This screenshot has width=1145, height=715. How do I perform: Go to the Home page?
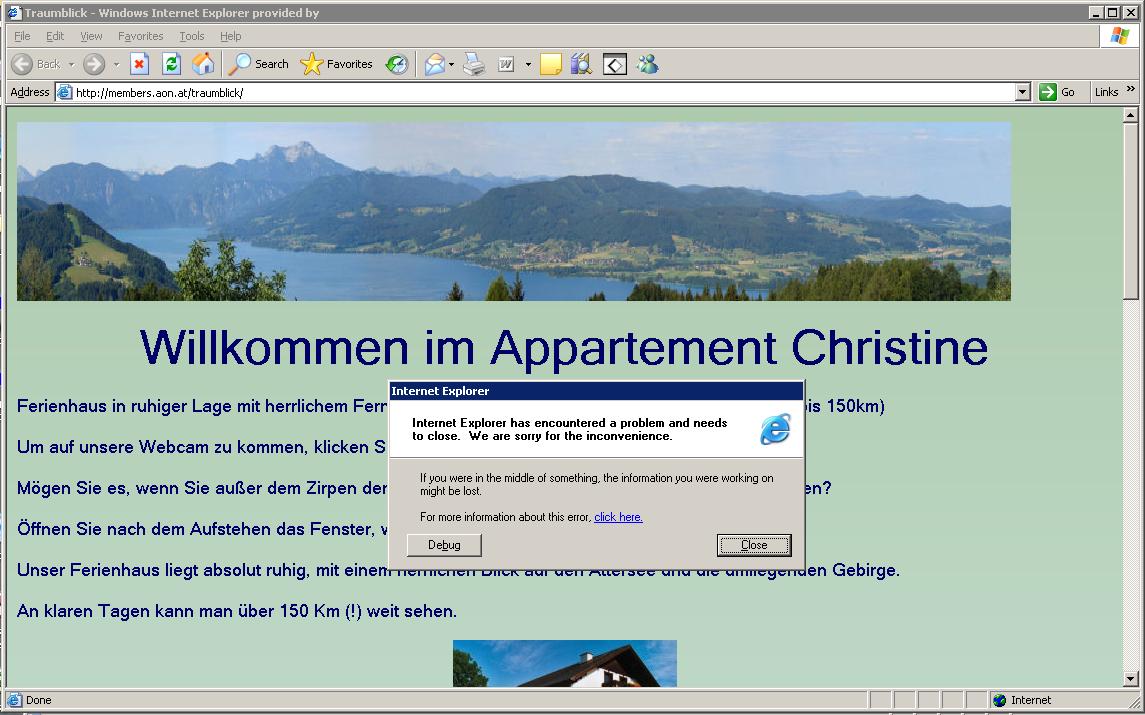click(203, 64)
